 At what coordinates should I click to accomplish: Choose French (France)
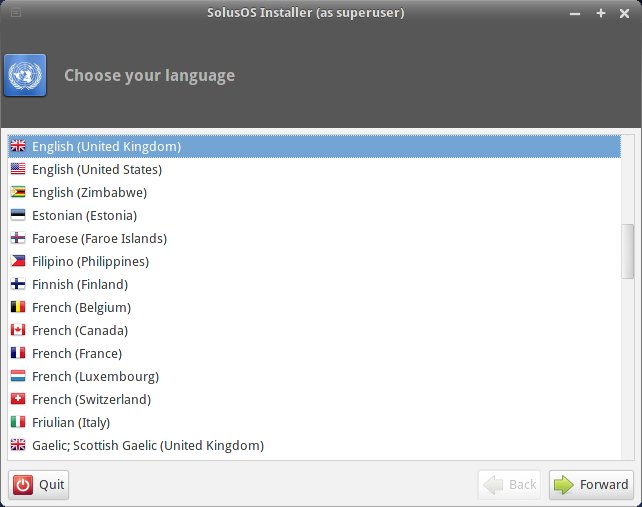(314, 353)
